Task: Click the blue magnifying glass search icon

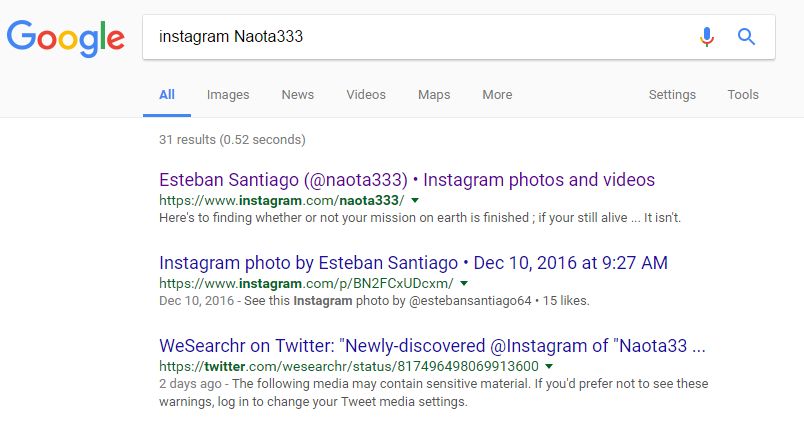Action: coord(746,37)
